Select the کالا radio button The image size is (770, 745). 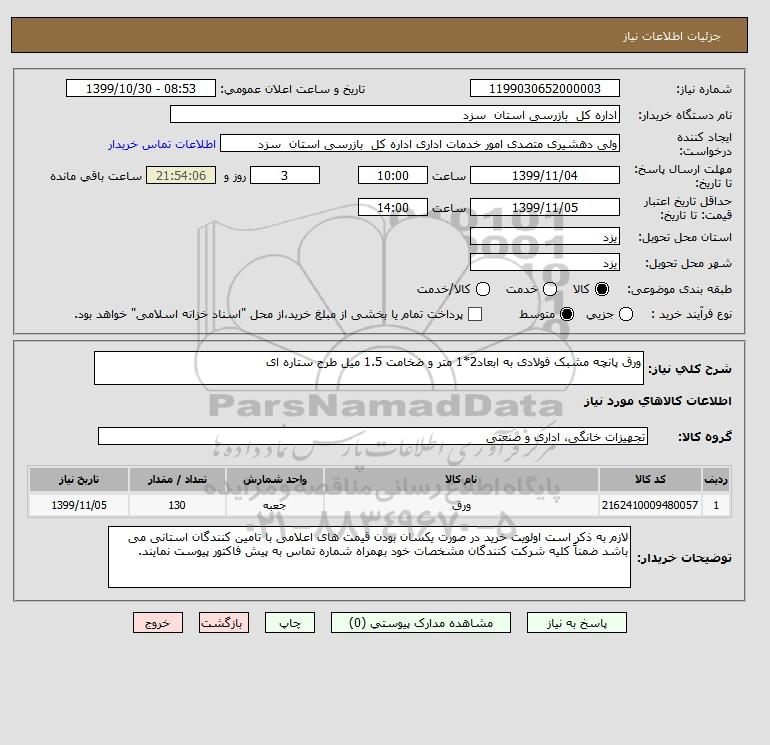(x=602, y=289)
